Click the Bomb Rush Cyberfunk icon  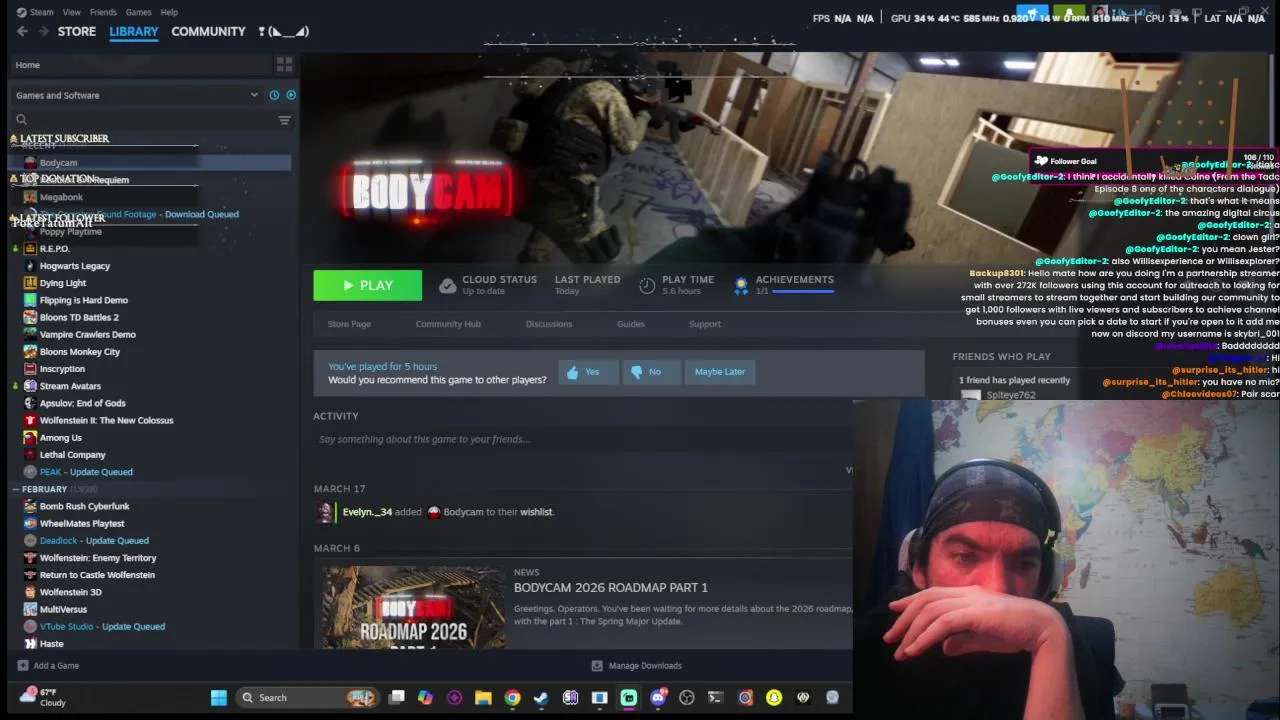point(30,506)
